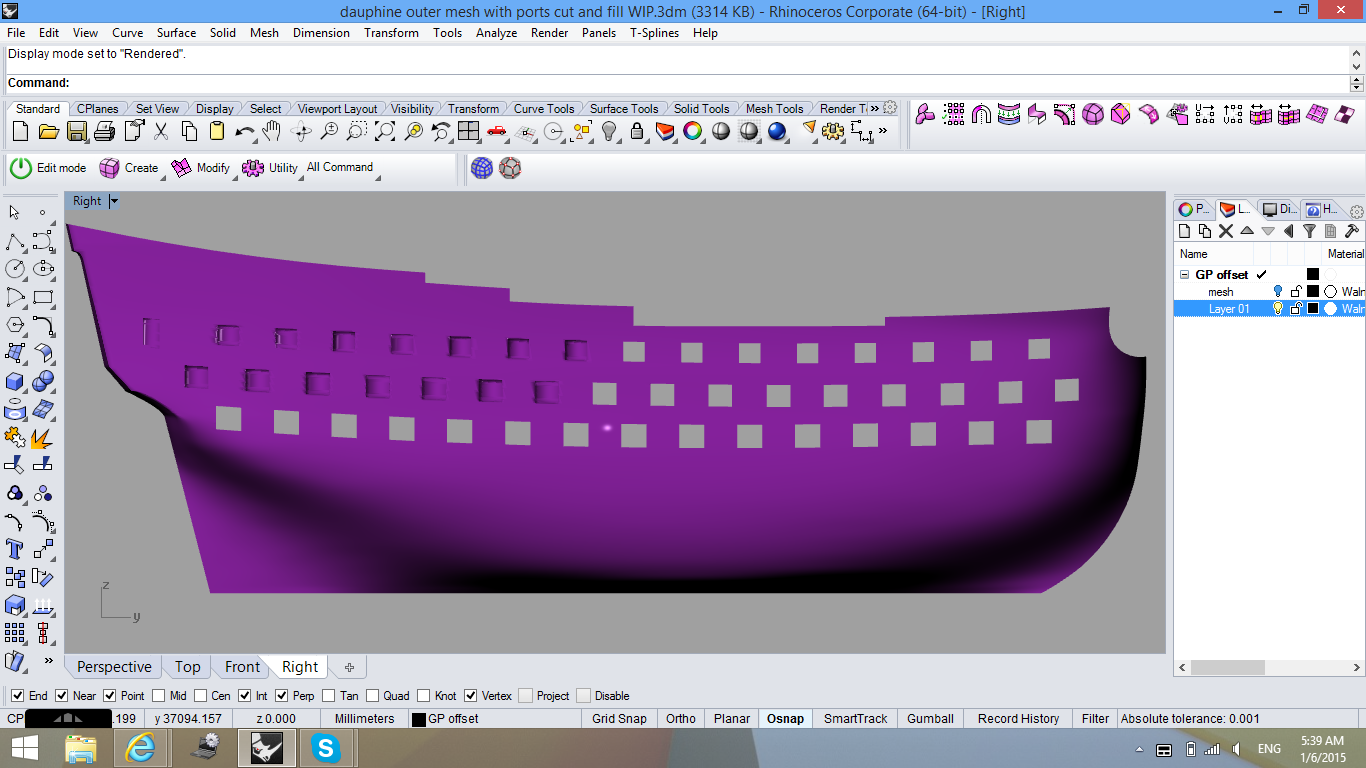The height and width of the screenshot is (768, 1366).
Task: Click the red car Named Views icon
Action: pyautogui.click(x=497, y=131)
